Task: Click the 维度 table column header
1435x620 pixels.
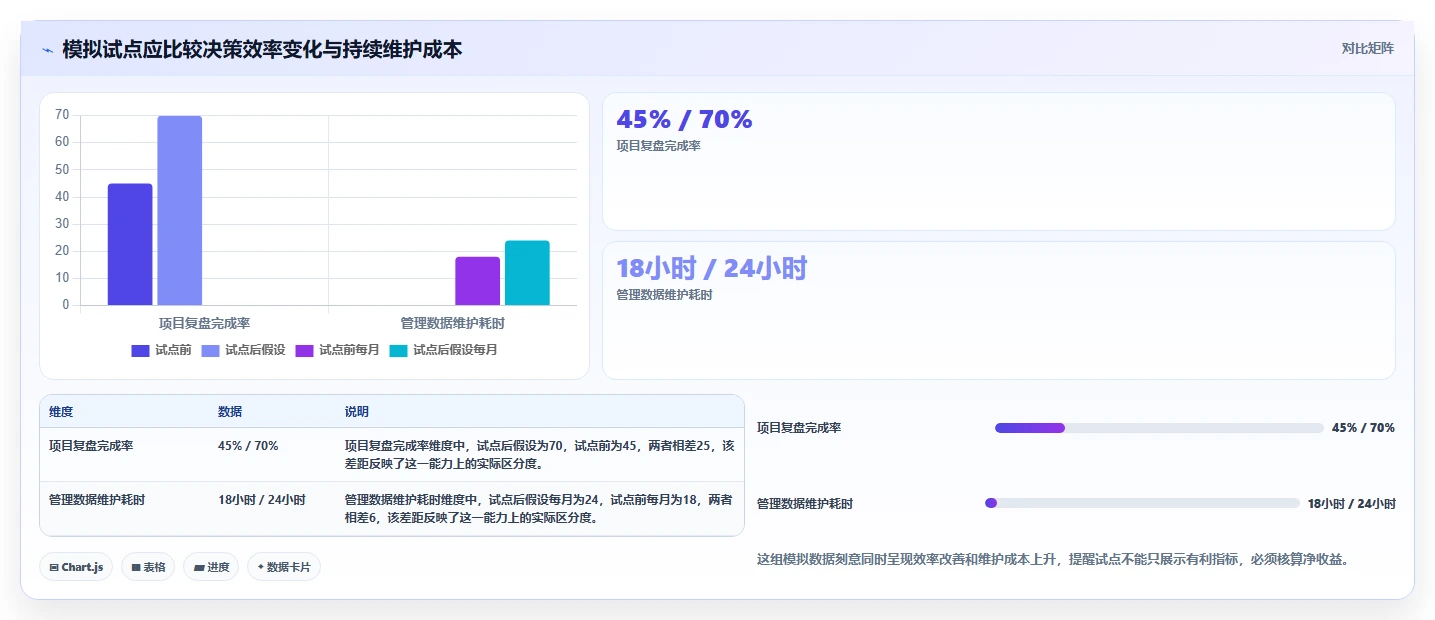Action: pos(61,412)
